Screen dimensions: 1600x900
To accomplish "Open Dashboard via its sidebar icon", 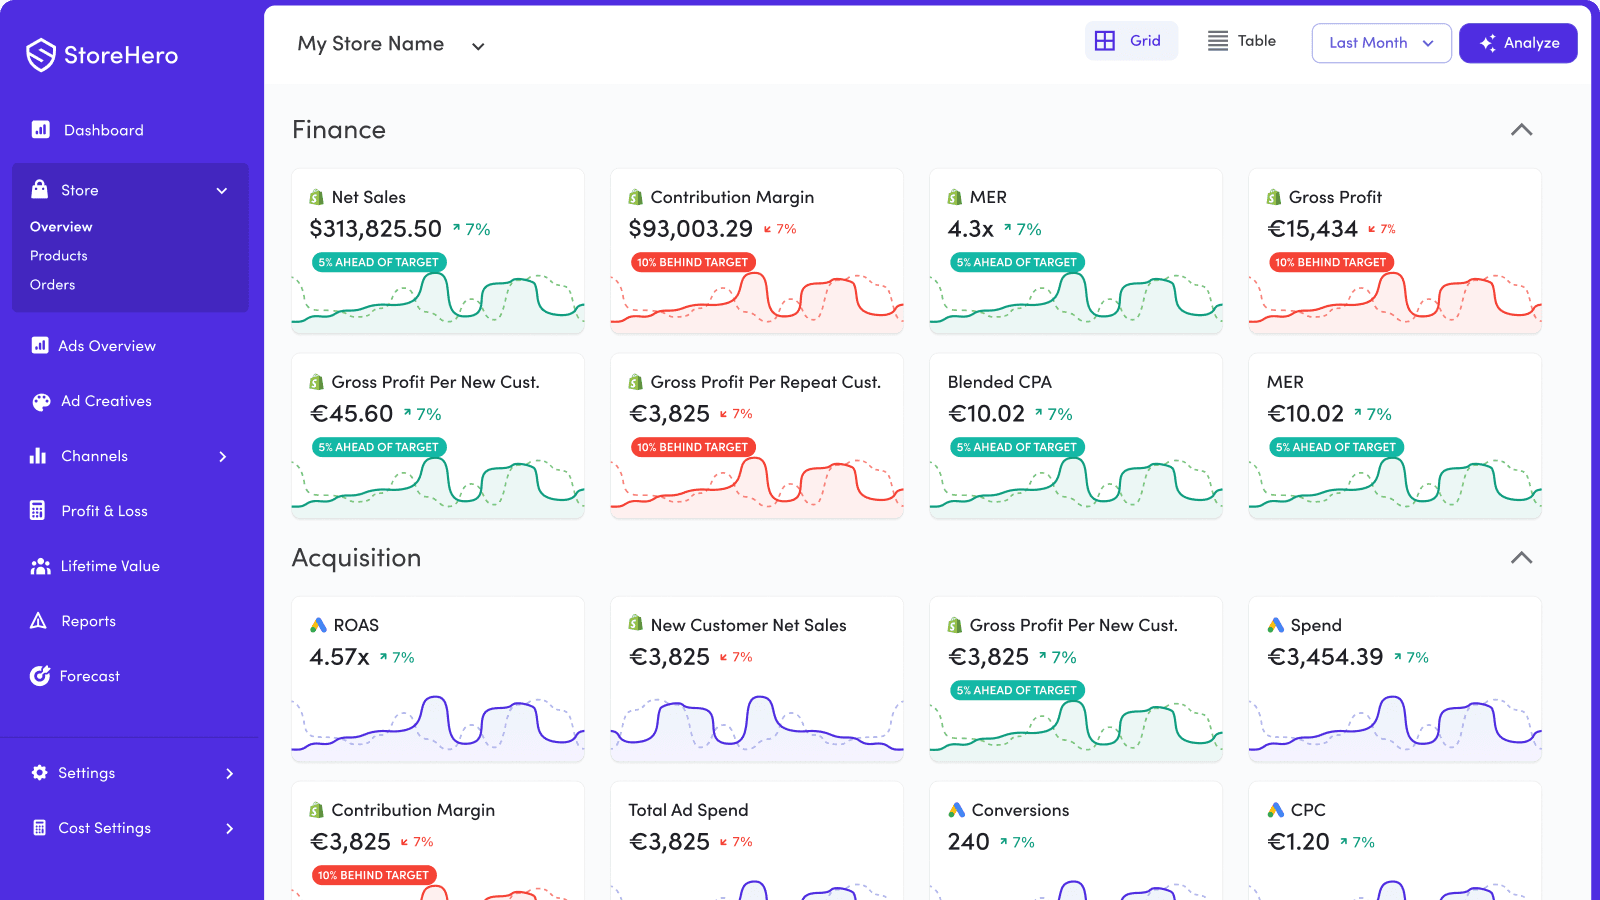I will tap(41, 129).
